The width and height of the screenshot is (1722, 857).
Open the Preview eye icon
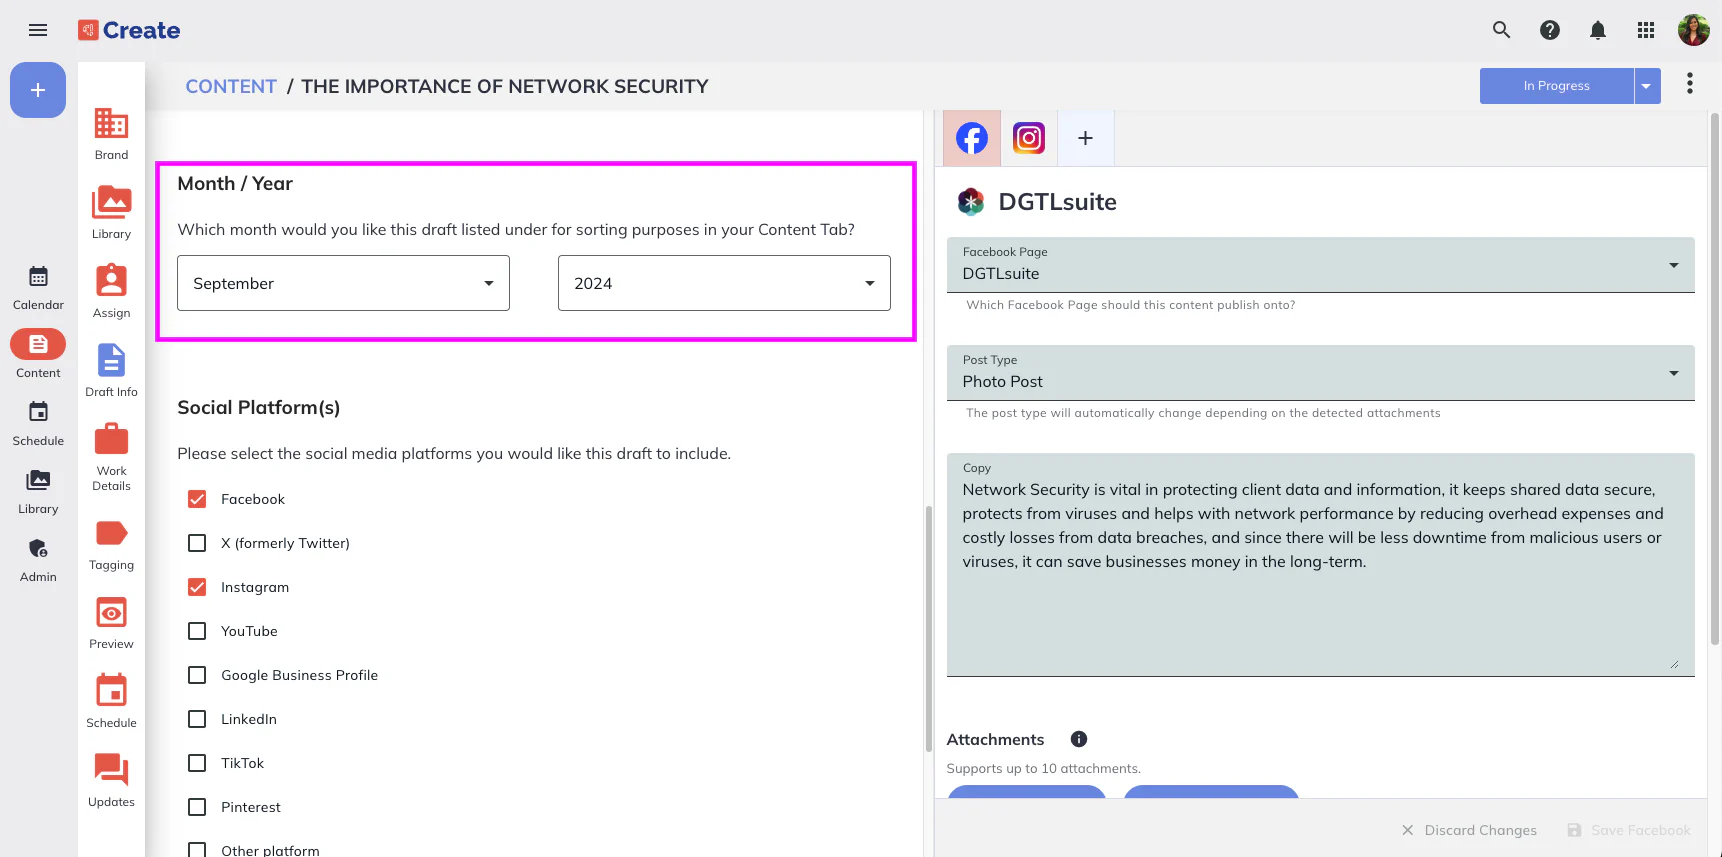(x=111, y=613)
